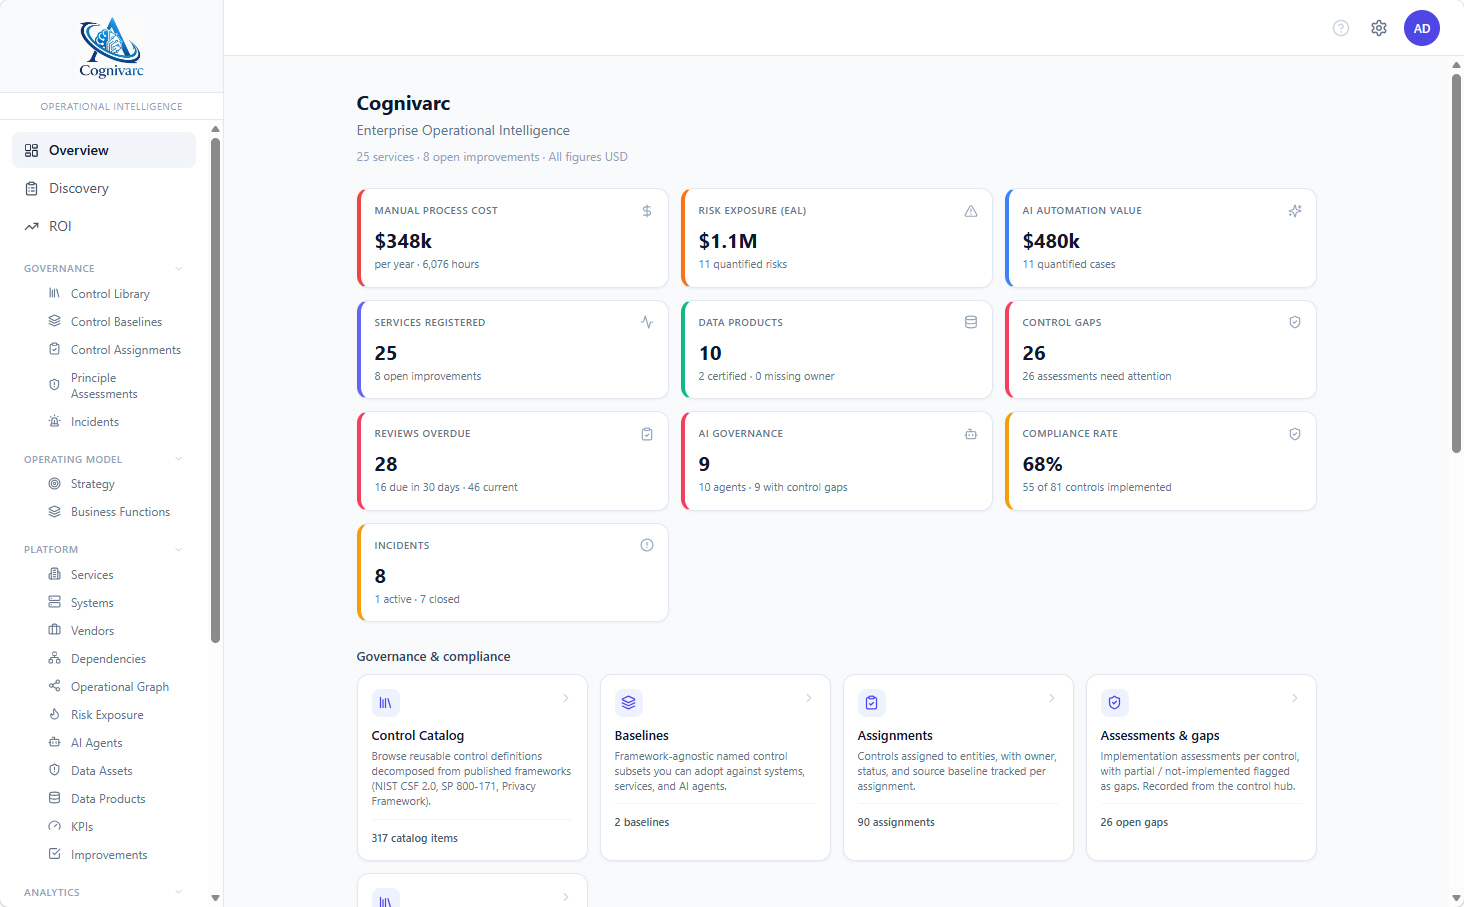This screenshot has height=907, width=1464.
Task: Open the help question-mark icon
Action: pos(1341,28)
